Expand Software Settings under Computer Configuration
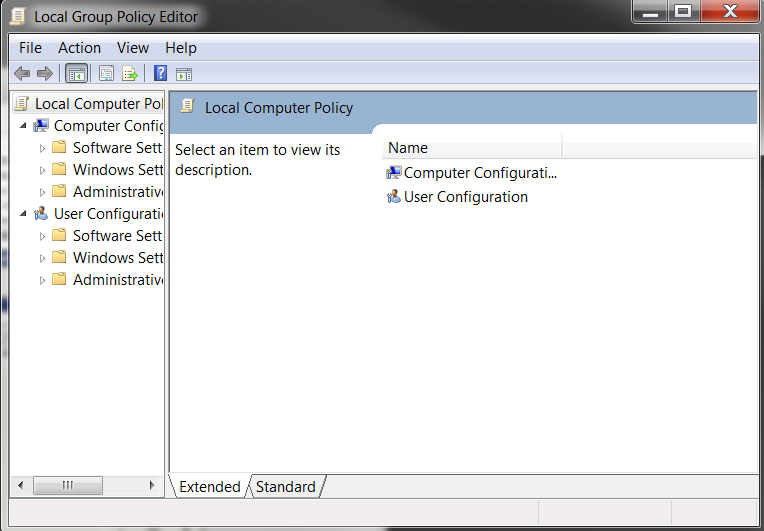 click(42, 148)
